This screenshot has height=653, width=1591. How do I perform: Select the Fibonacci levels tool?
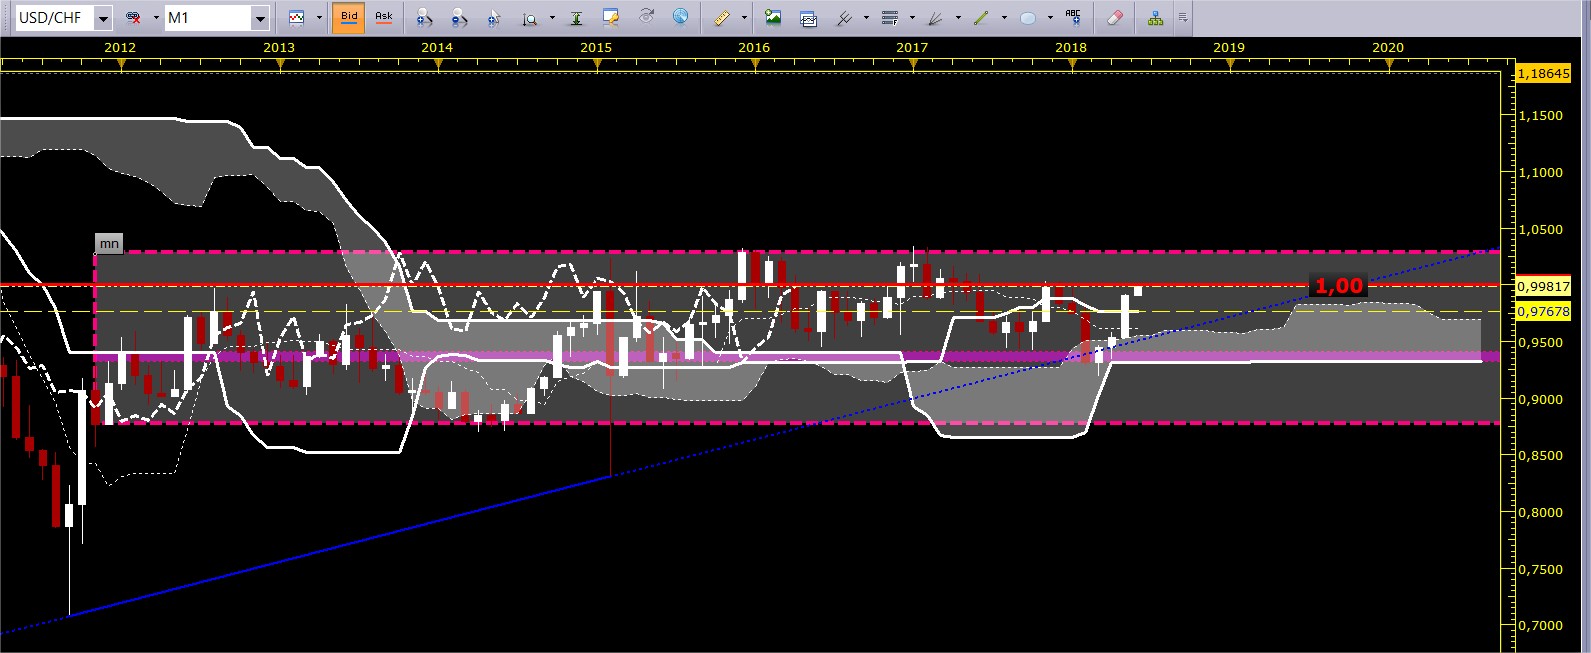point(890,18)
